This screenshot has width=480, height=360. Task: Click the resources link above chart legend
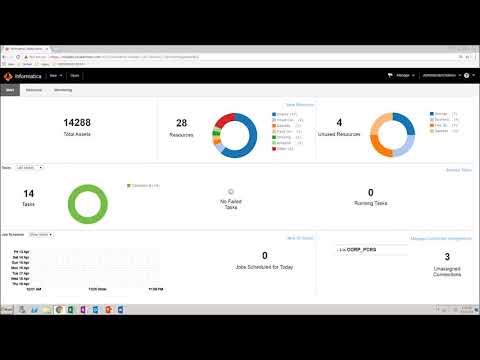300,105
